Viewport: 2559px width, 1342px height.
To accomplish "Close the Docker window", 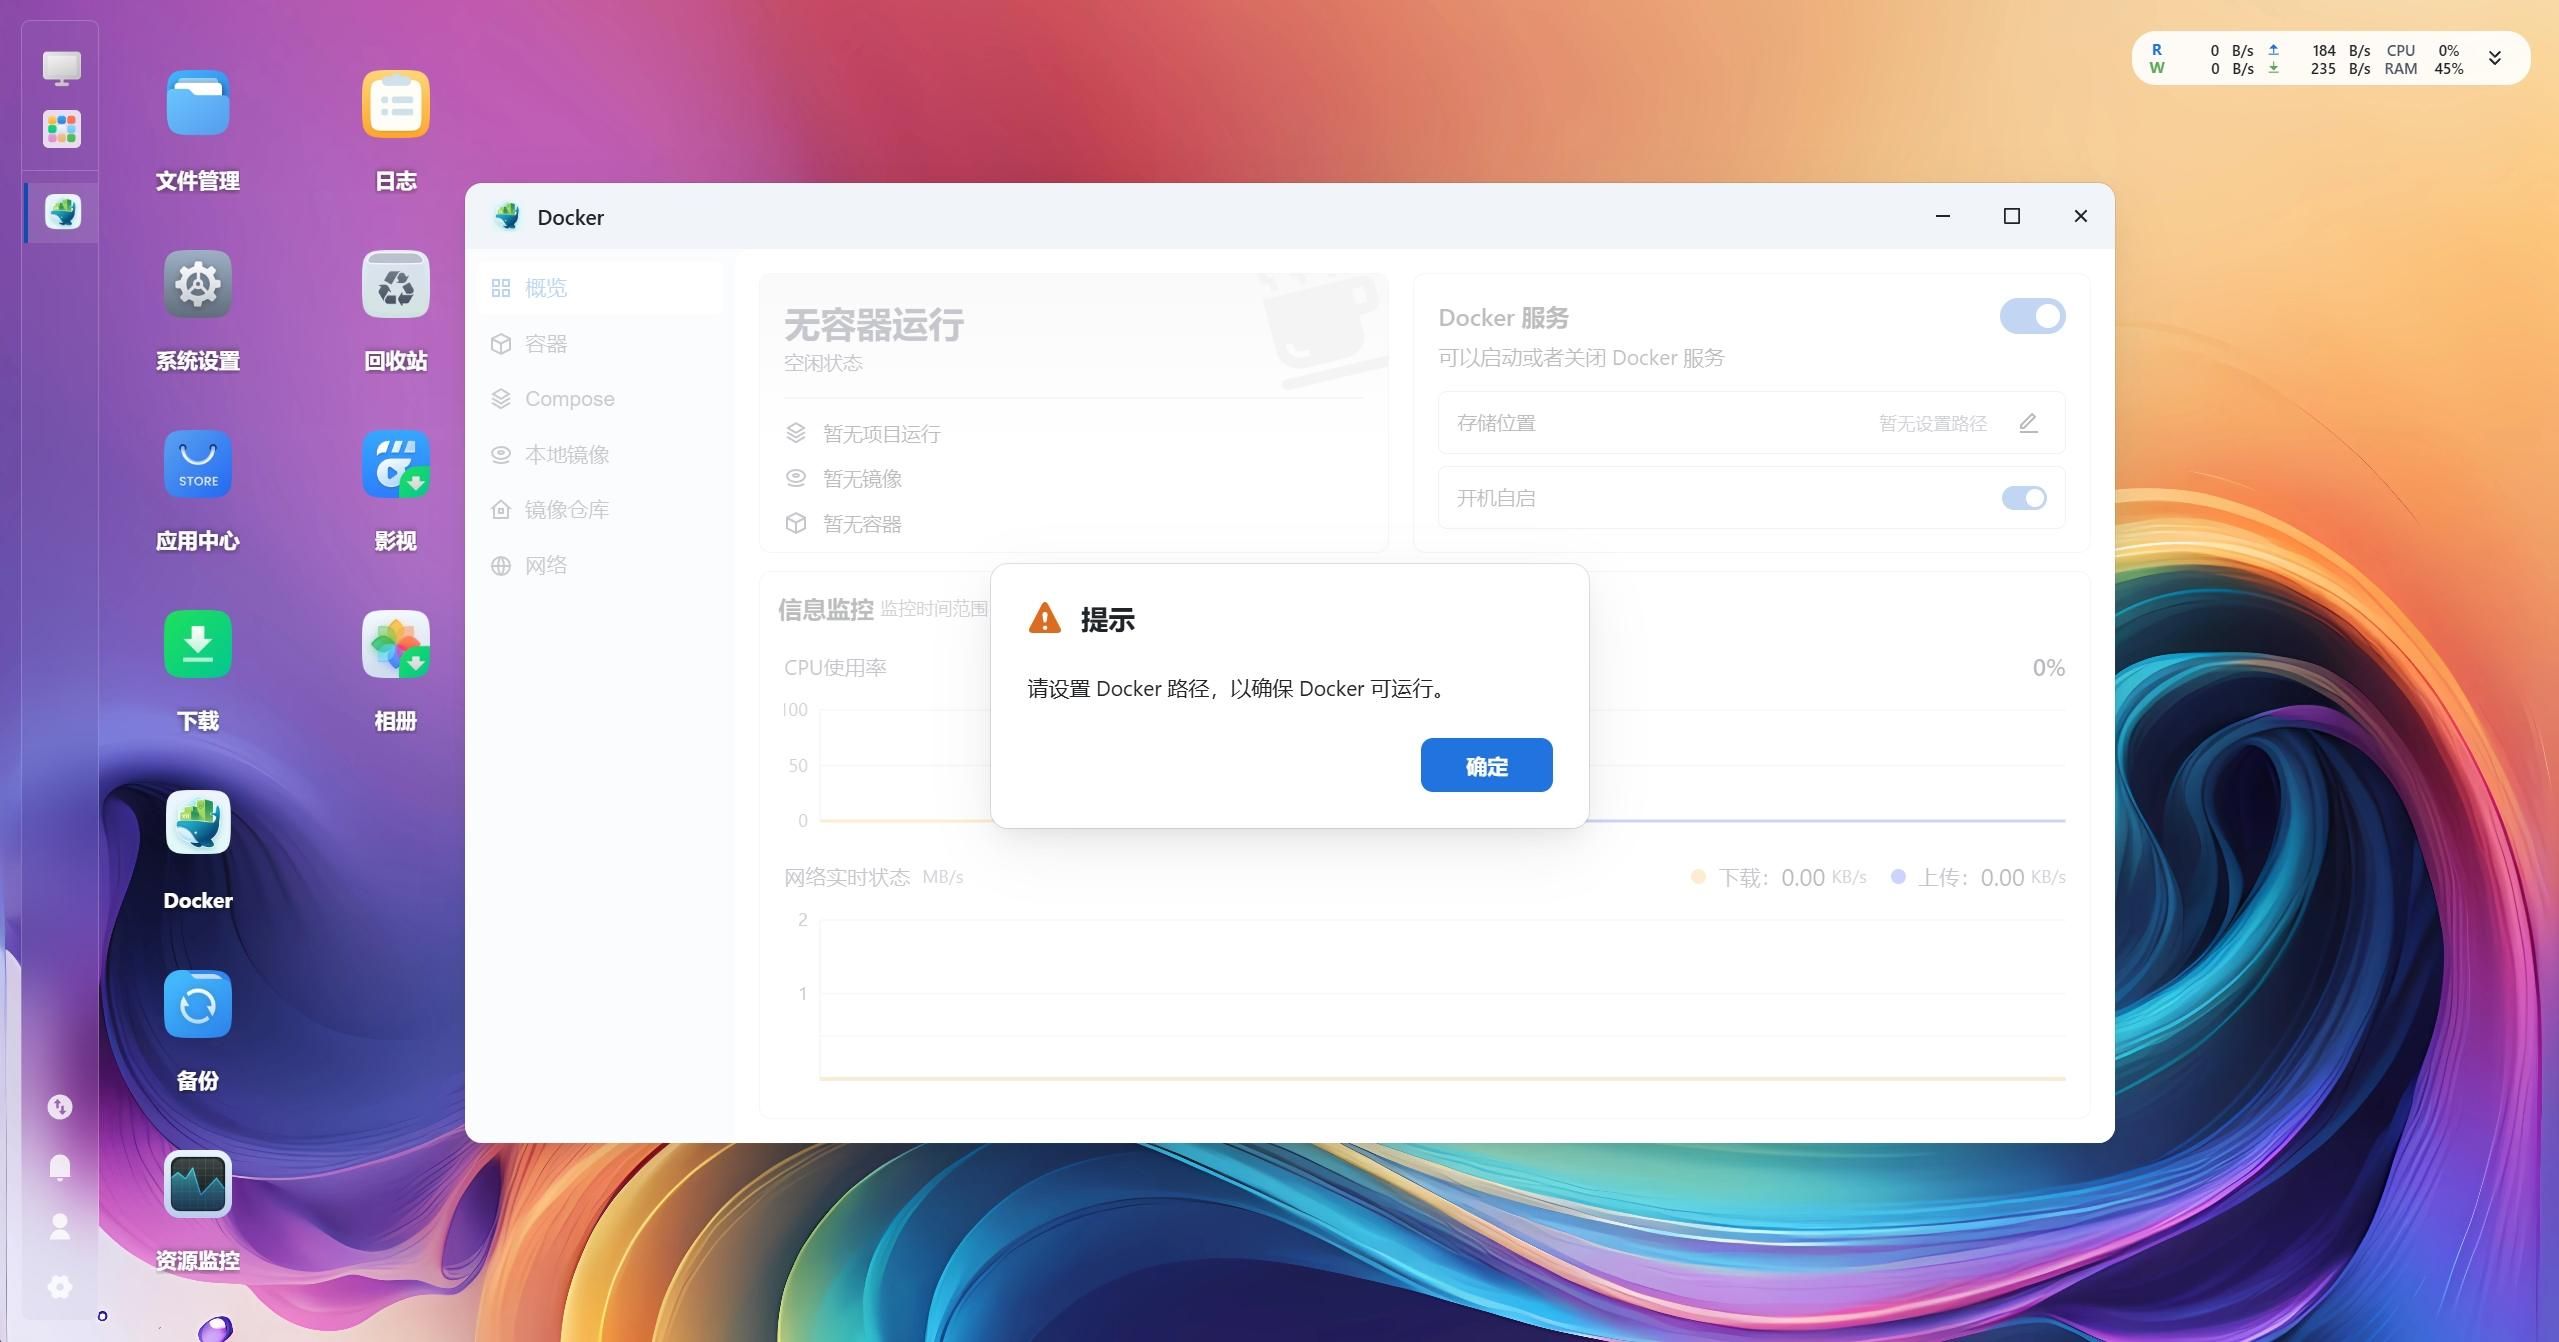I will [2080, 216].
